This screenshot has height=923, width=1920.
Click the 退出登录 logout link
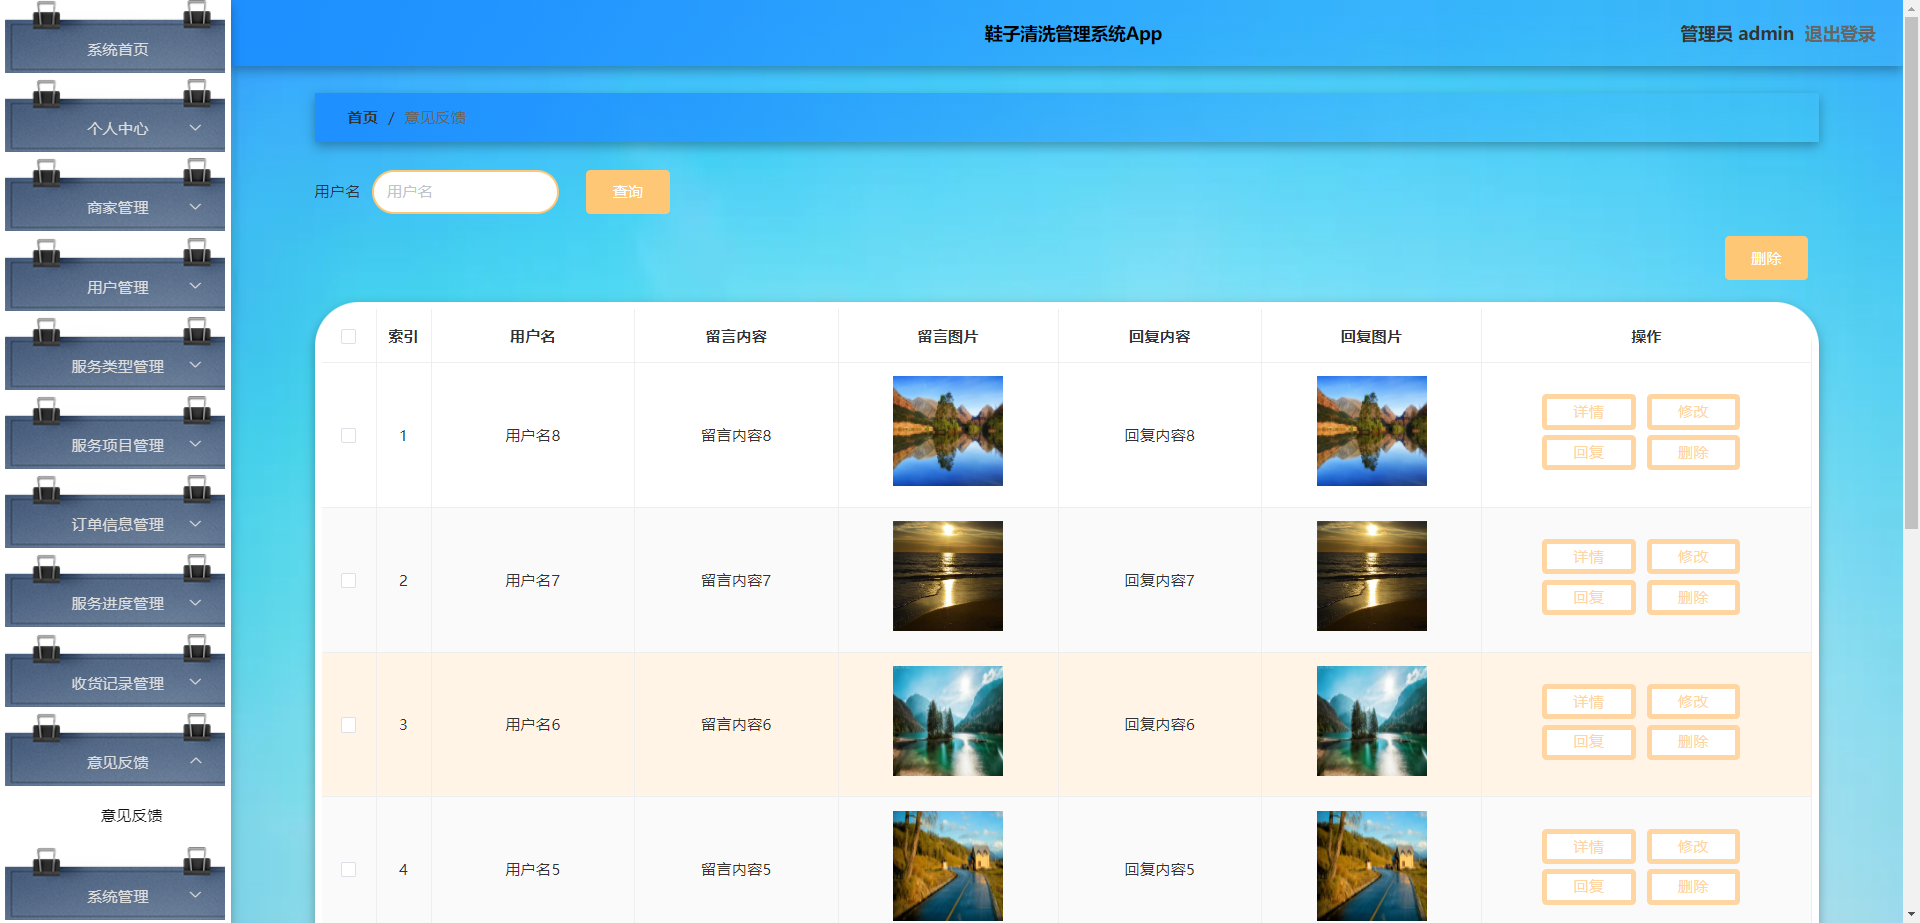1840,33
